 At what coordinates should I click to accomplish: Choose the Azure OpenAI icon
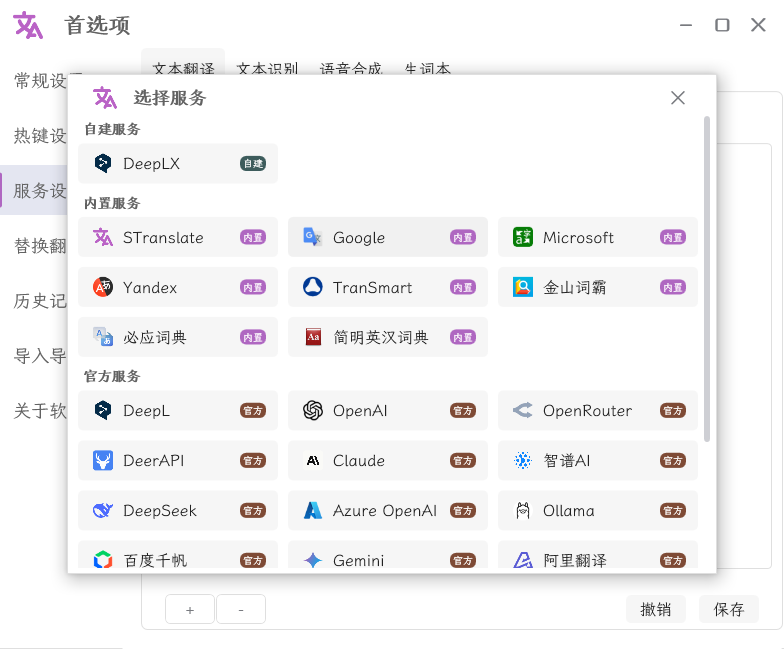tap(313, 511)
